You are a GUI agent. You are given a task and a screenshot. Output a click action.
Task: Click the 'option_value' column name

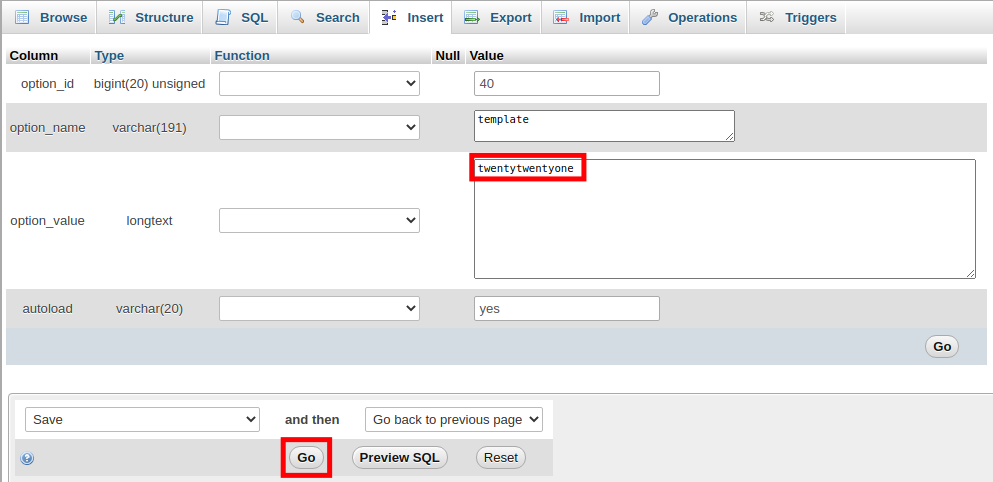pyautogui.click(x=47, y=221)
